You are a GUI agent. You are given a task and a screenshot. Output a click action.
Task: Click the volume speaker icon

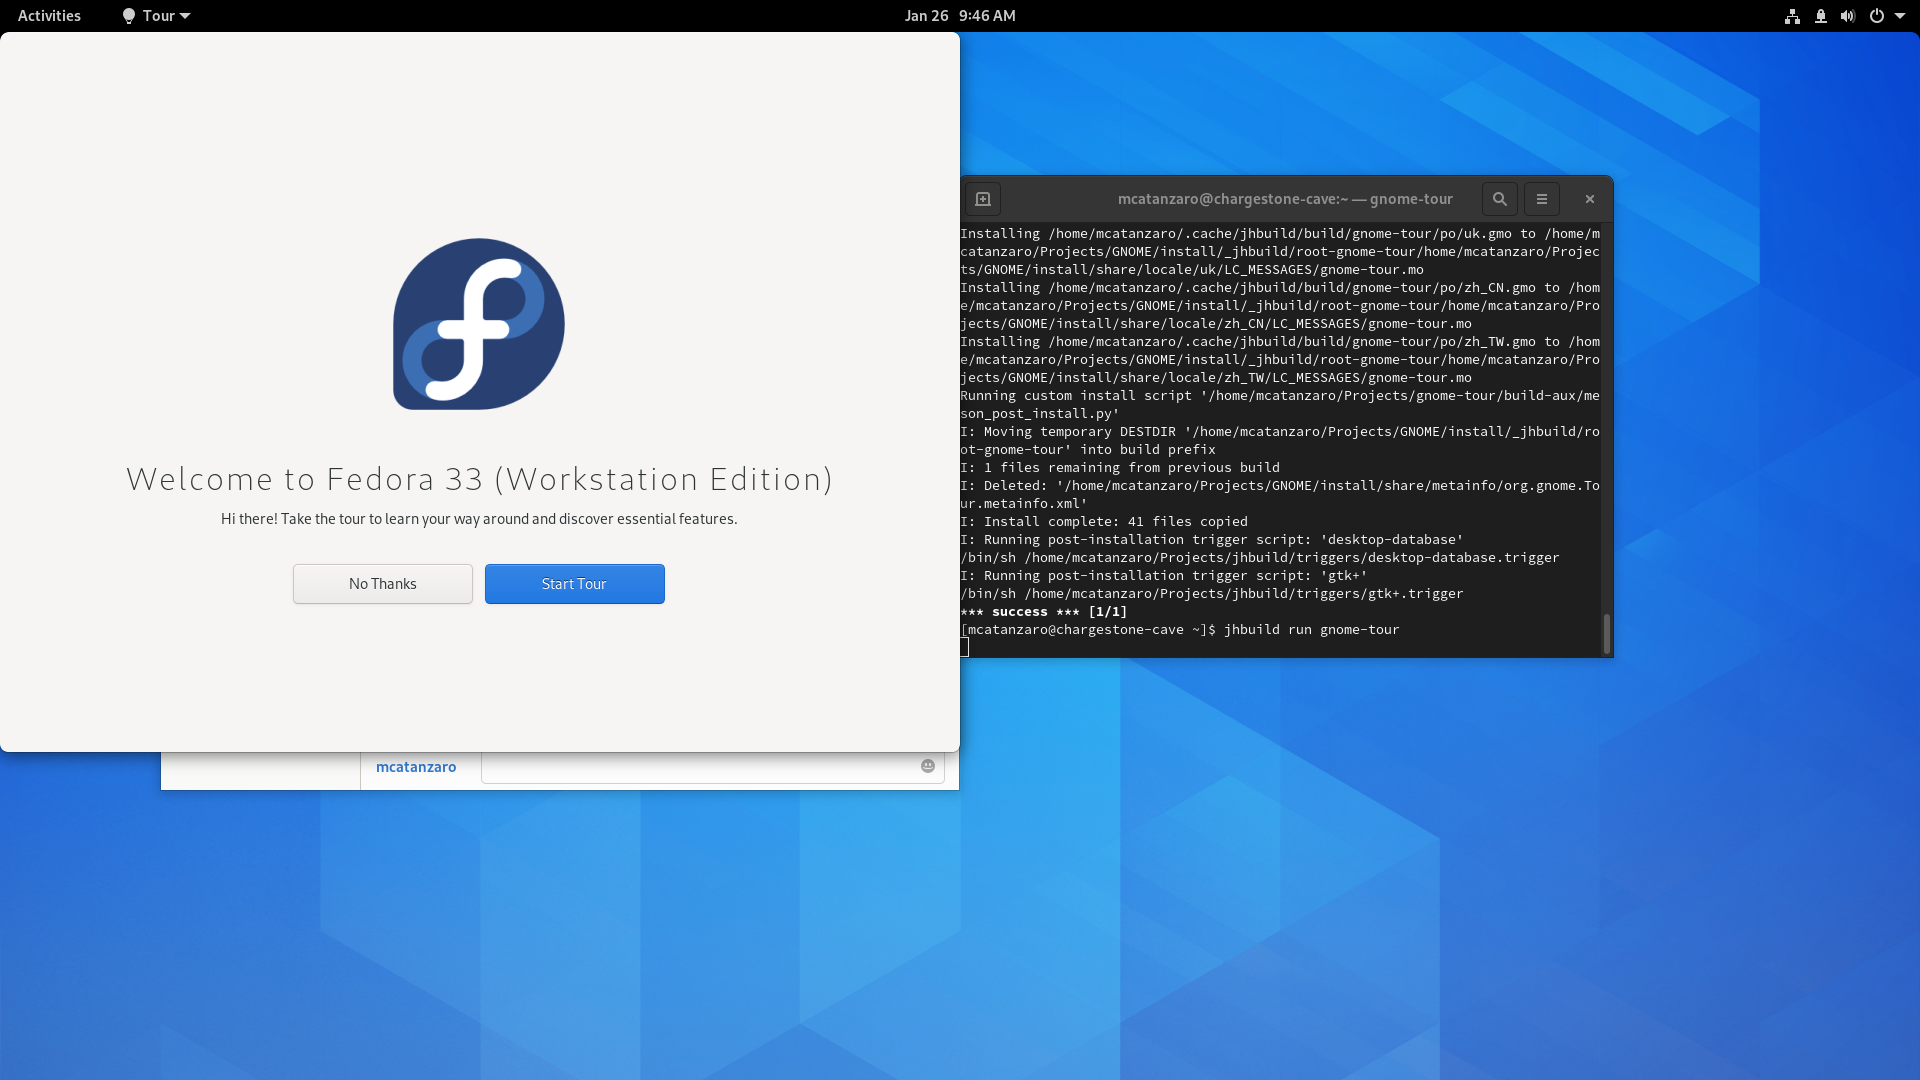[x=1847, y=16]
